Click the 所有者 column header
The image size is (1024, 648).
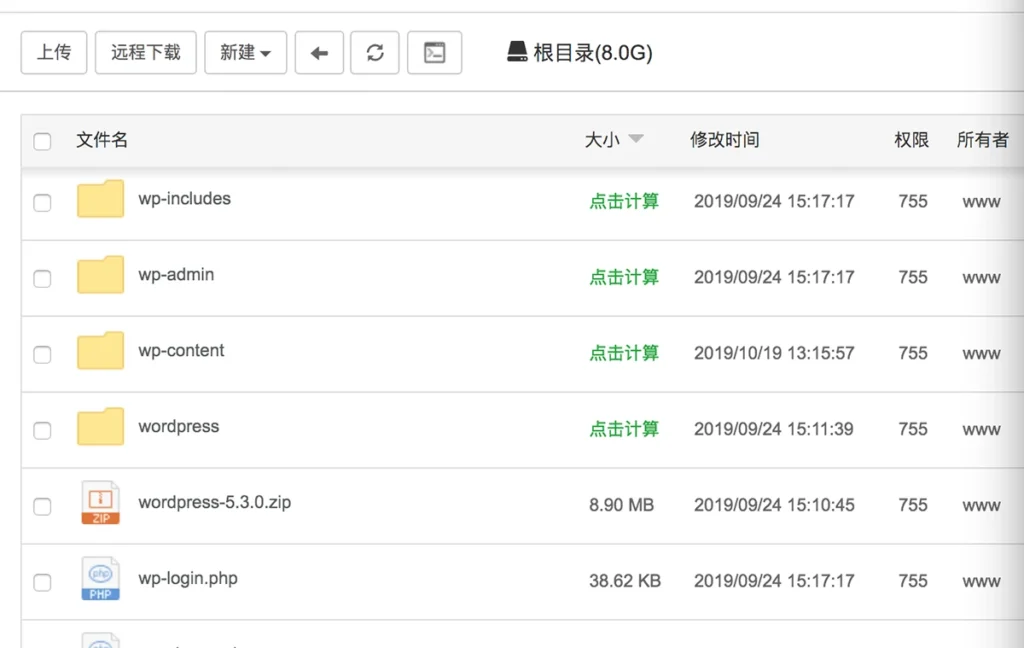point(982,139)
